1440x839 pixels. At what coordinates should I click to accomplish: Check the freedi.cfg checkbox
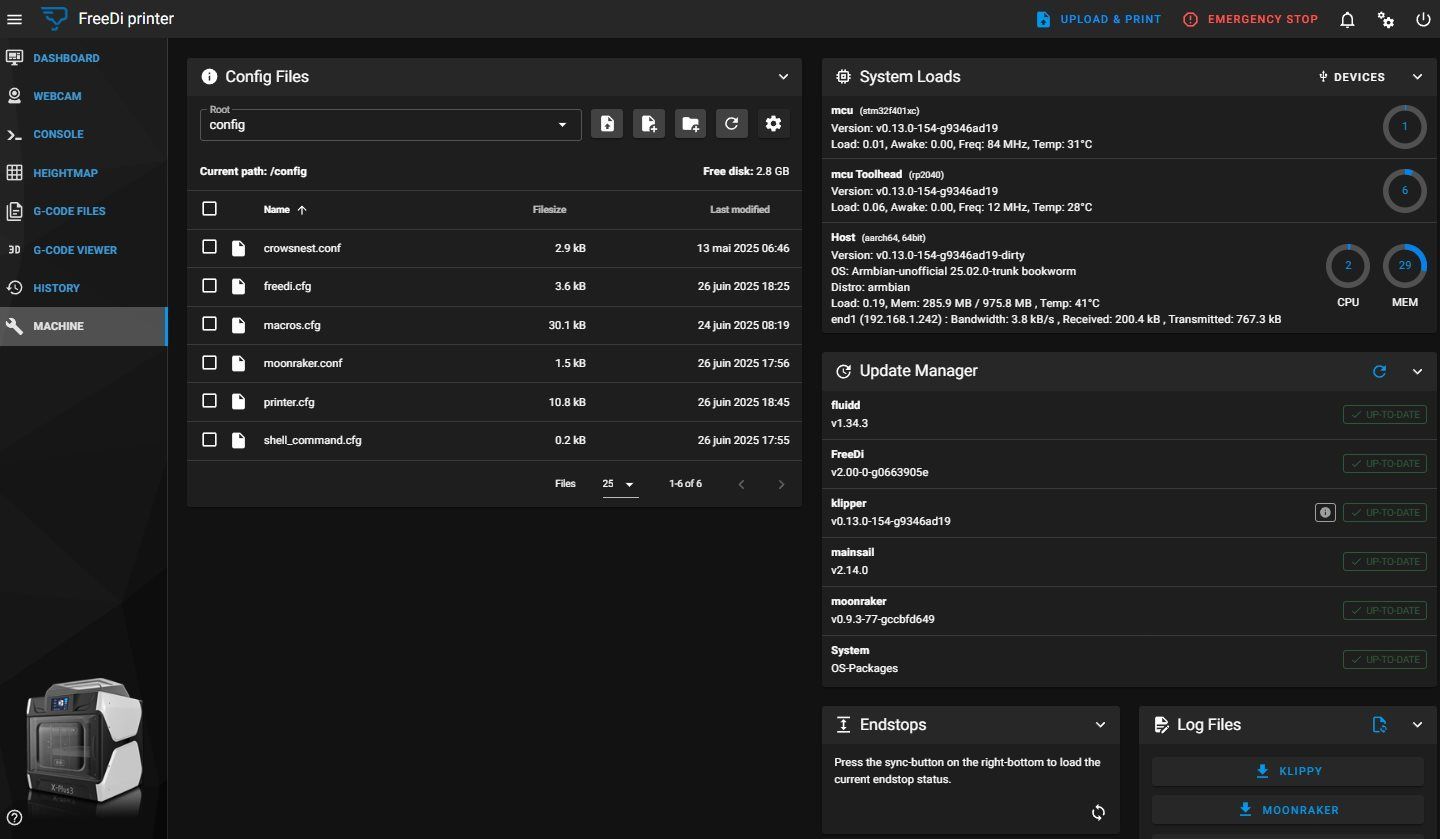coord(209,286)
